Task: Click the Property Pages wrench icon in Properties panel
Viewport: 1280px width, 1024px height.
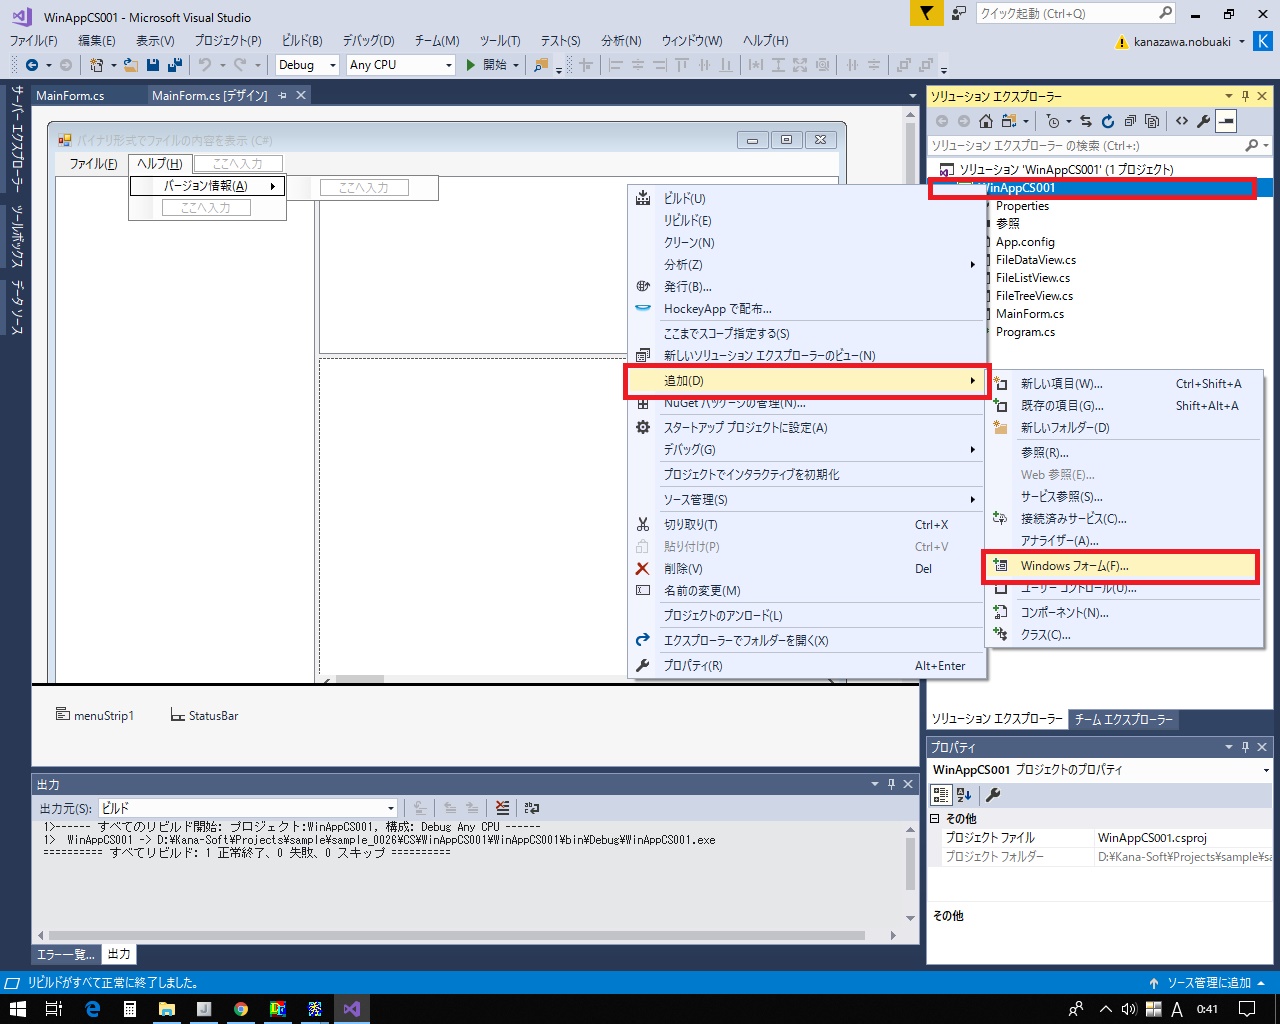Action: point(993,795)
